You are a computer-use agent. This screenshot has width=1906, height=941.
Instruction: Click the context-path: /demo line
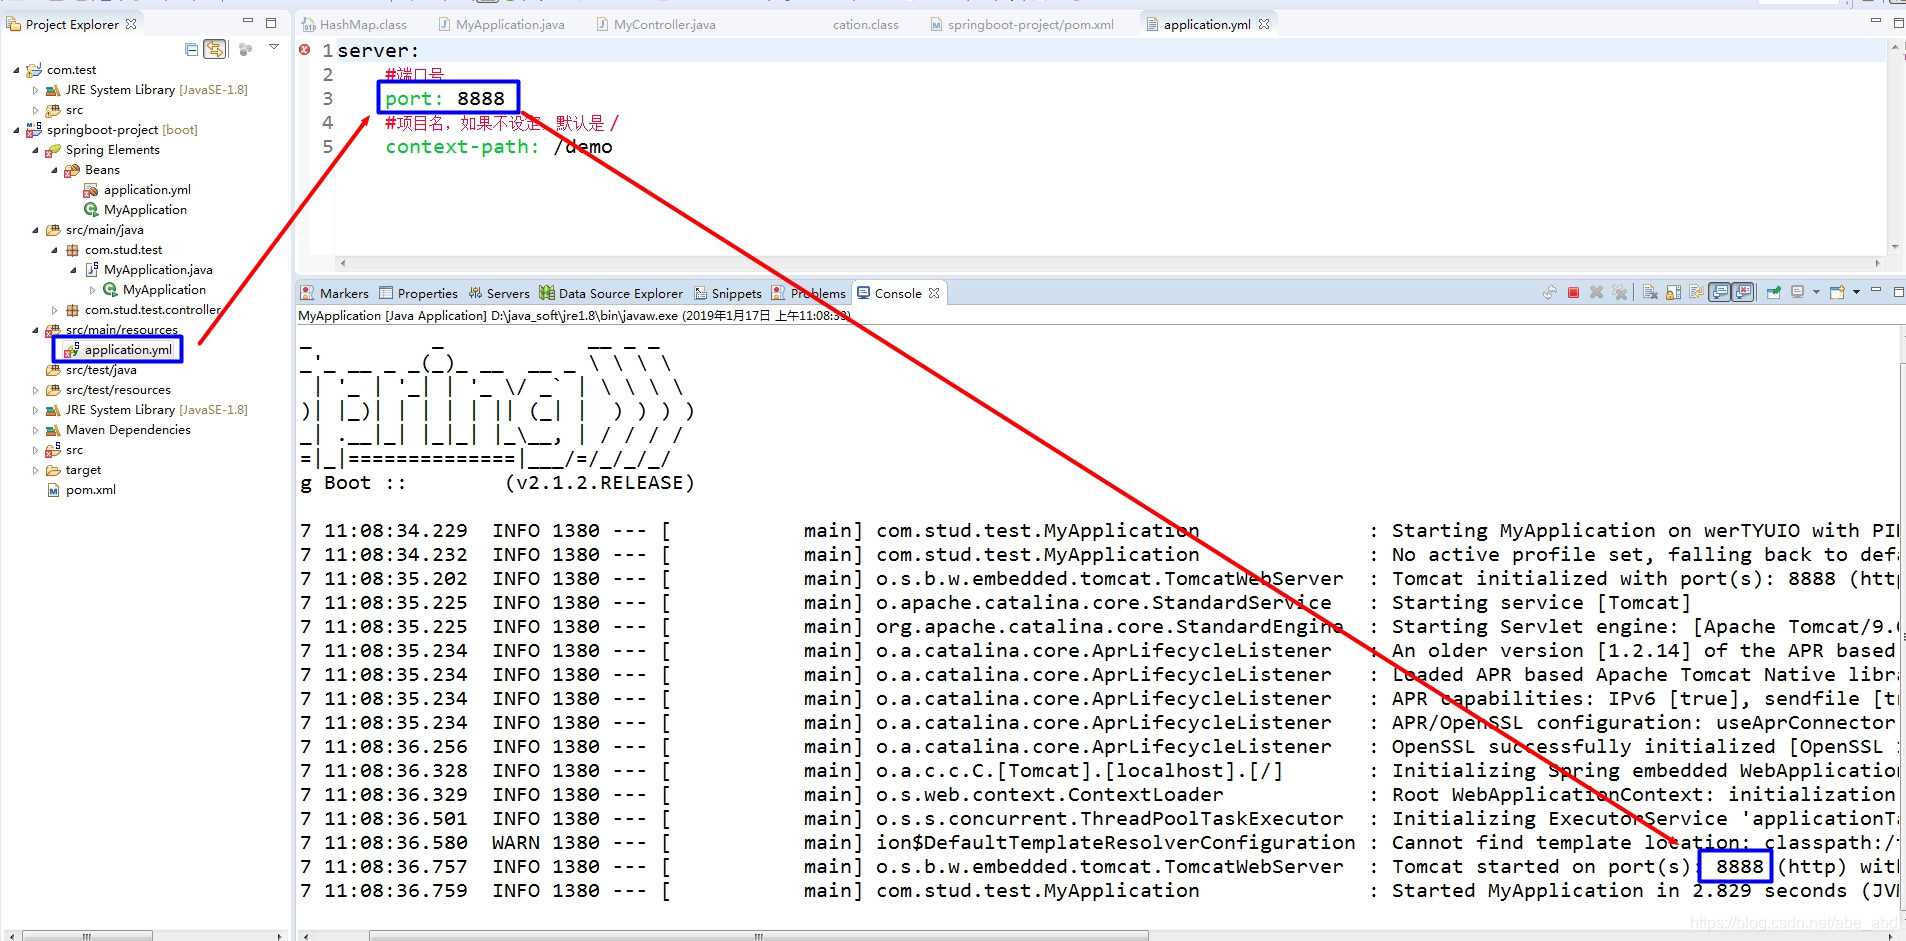click(499, 146)
